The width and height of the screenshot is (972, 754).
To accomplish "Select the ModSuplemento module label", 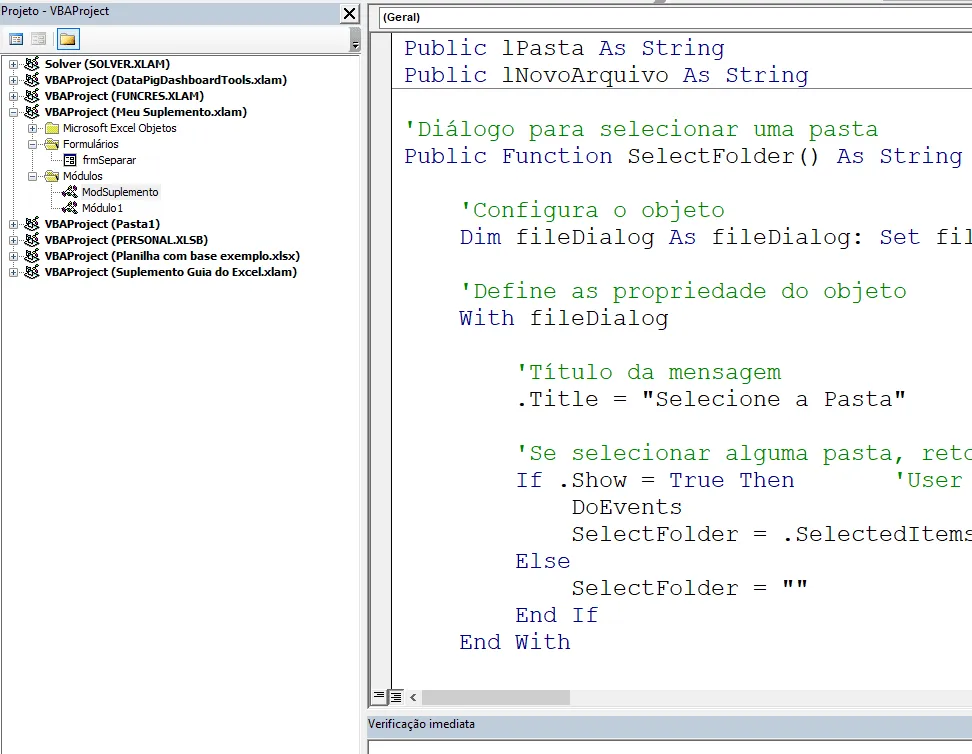I will click(120, 192).
